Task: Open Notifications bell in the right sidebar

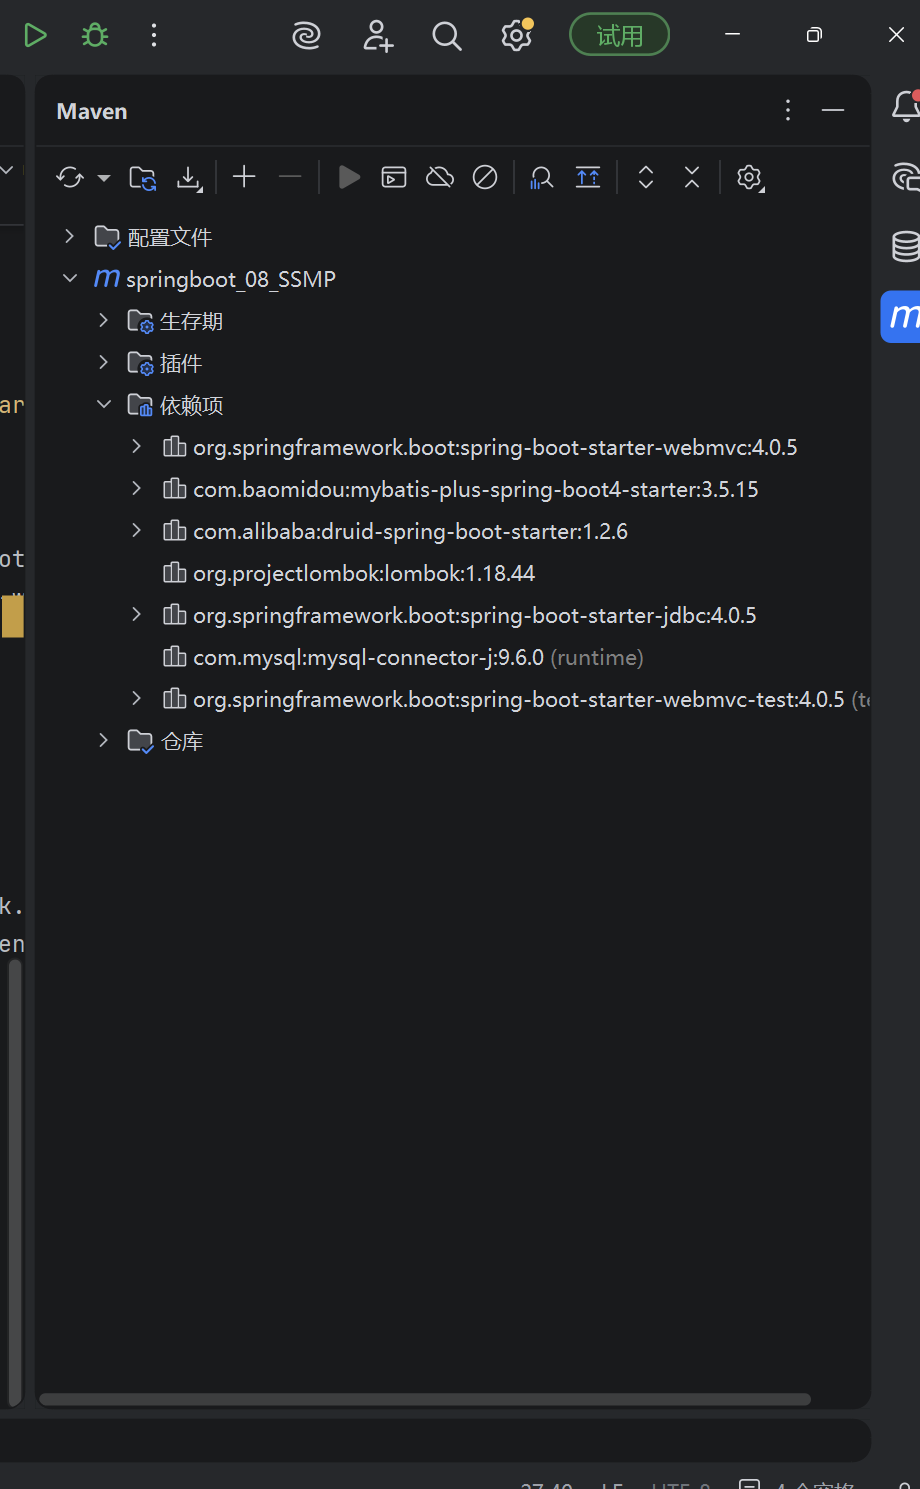Action: click(906, 105)
